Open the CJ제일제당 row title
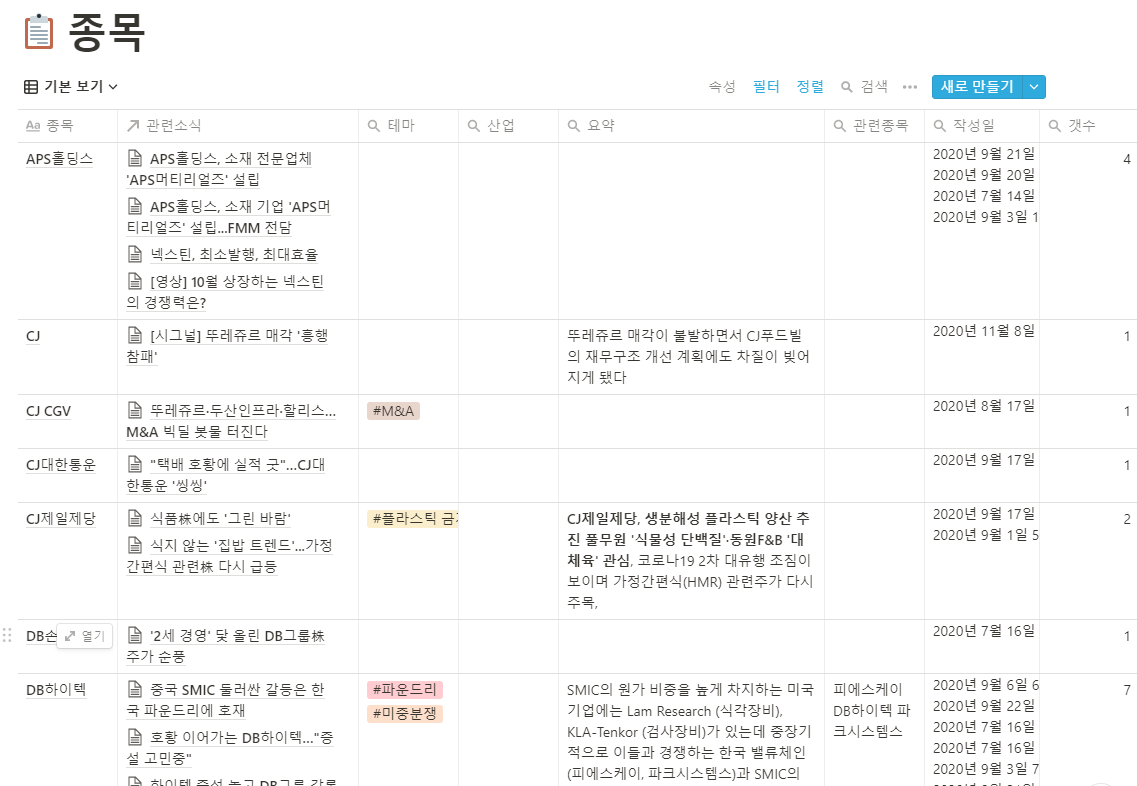The width and height of the screenshot is (1137, 786). (61, 519)
